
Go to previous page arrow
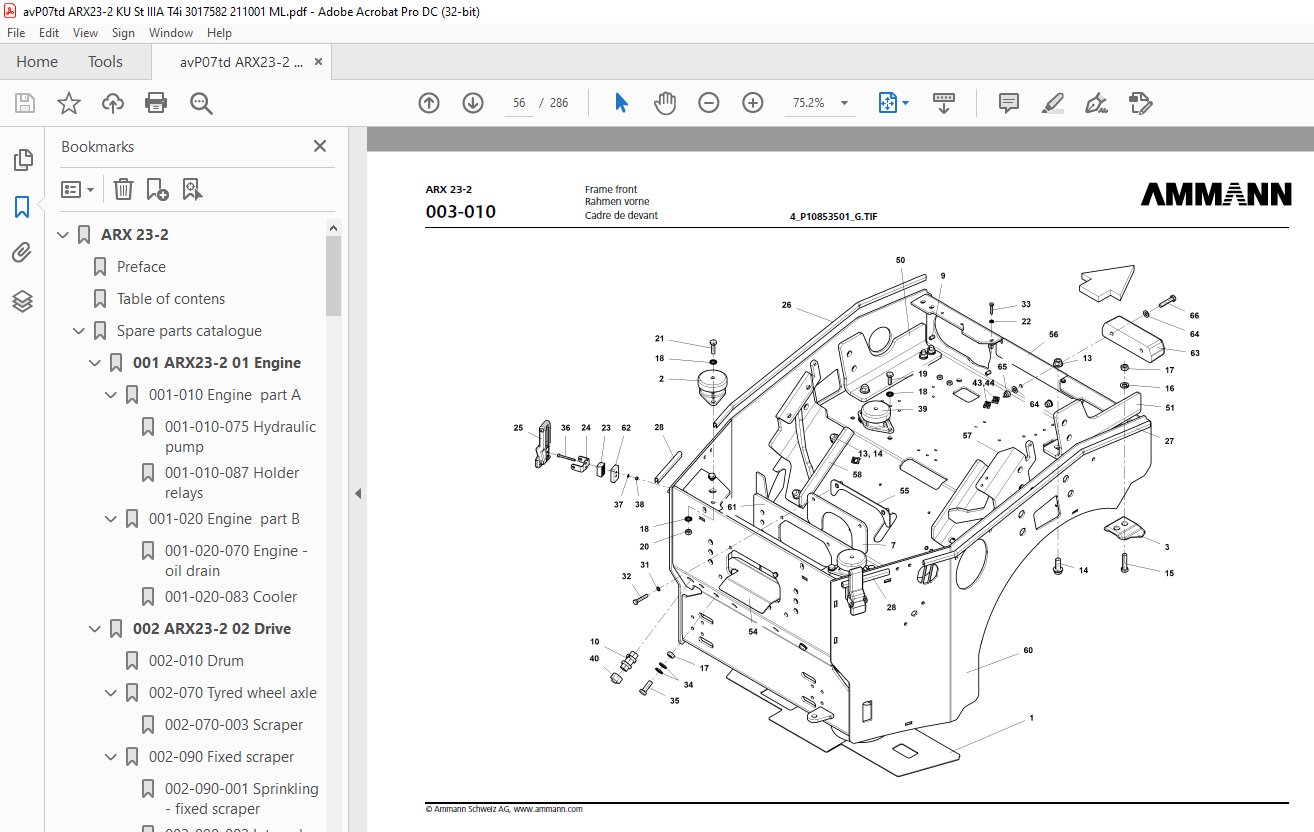point(429,103)
